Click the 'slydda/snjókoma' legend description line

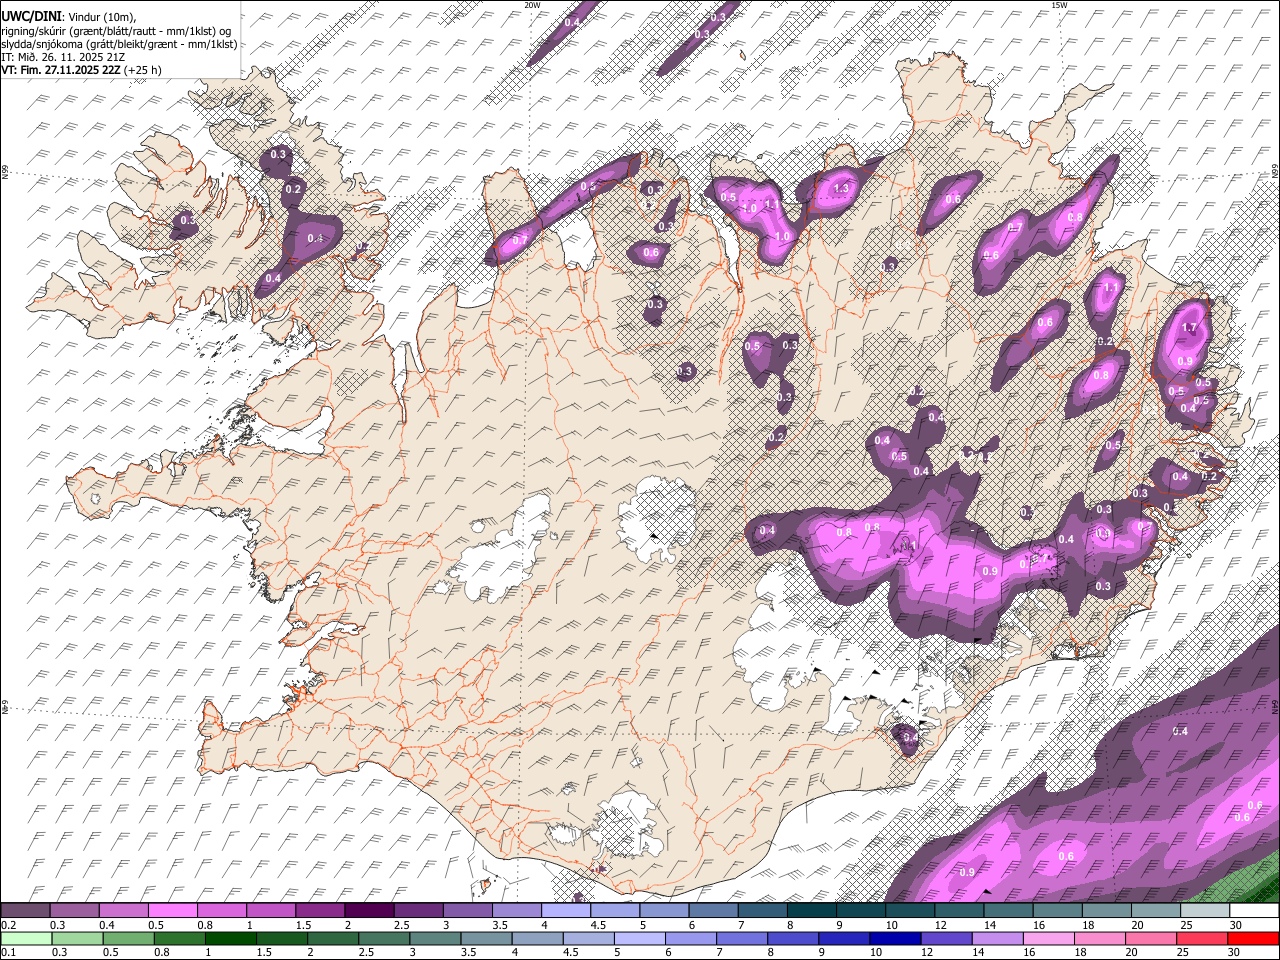tap(119, 44)
